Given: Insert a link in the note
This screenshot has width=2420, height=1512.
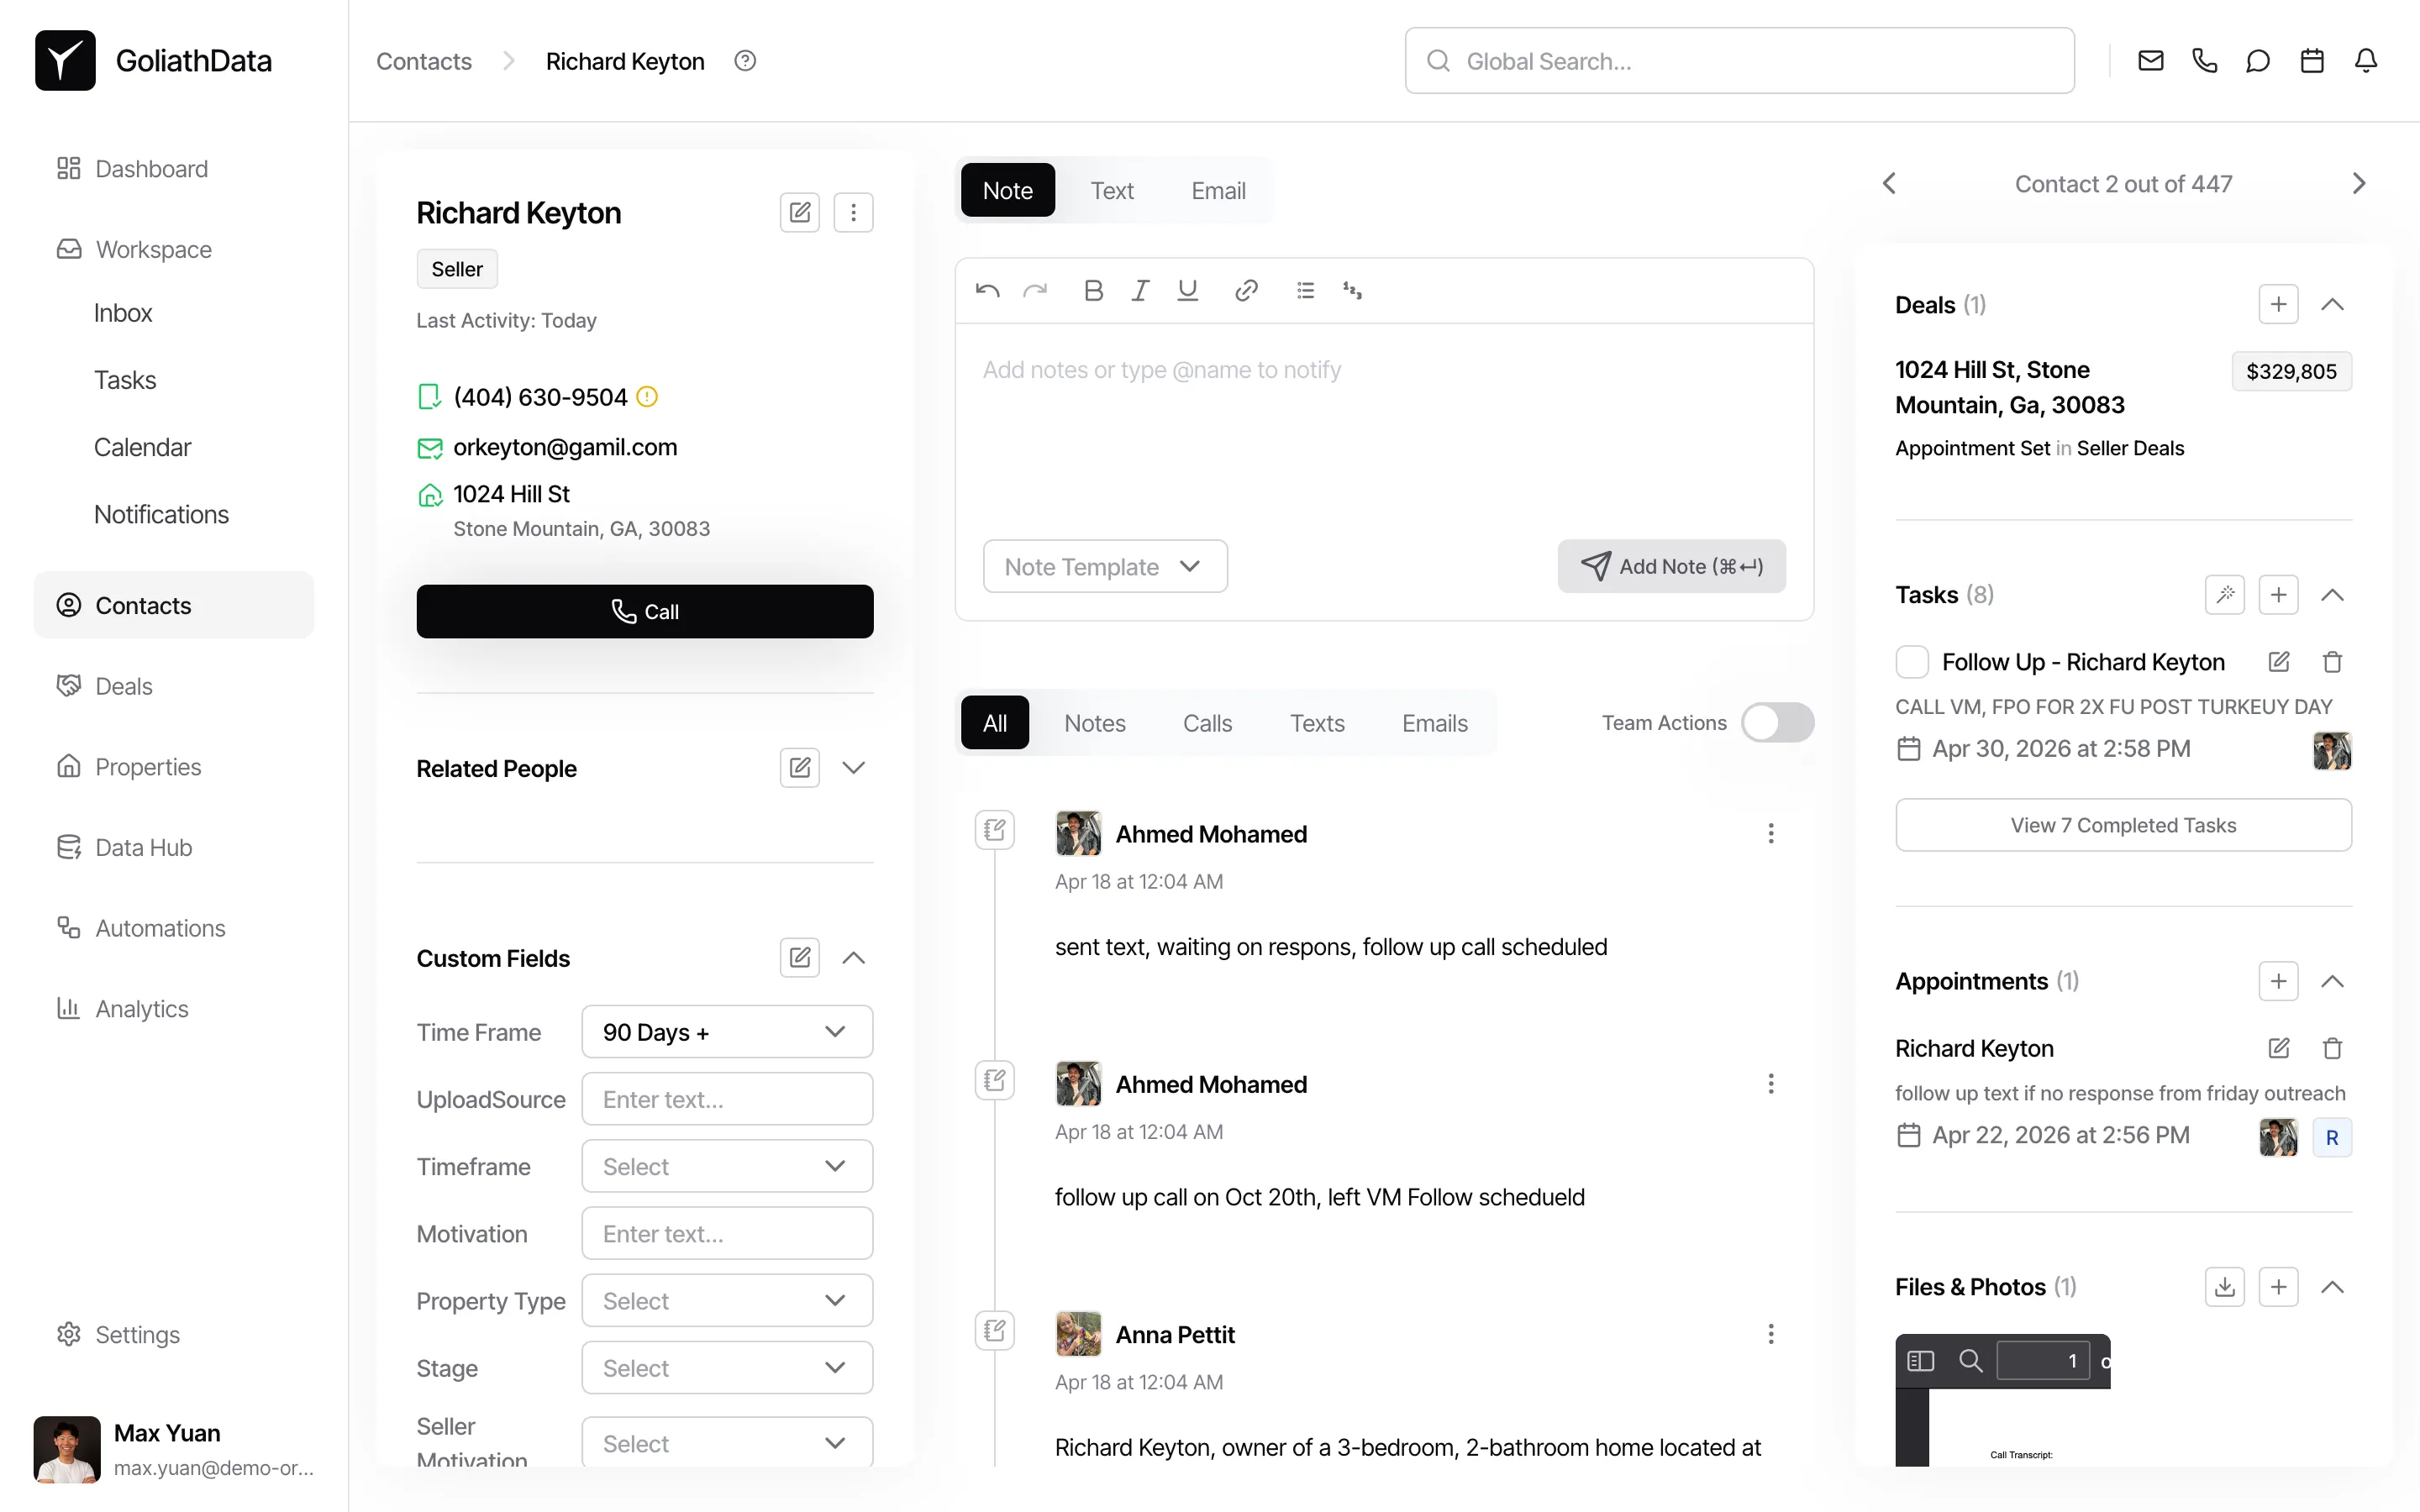Looking at the screenshot, I should point(1245,290).
